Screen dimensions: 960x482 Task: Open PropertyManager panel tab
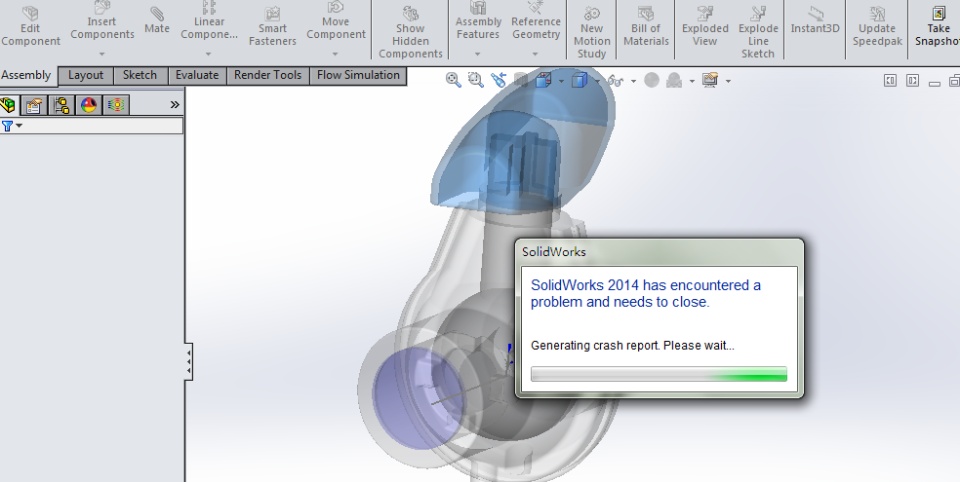[x=34, y=105]
